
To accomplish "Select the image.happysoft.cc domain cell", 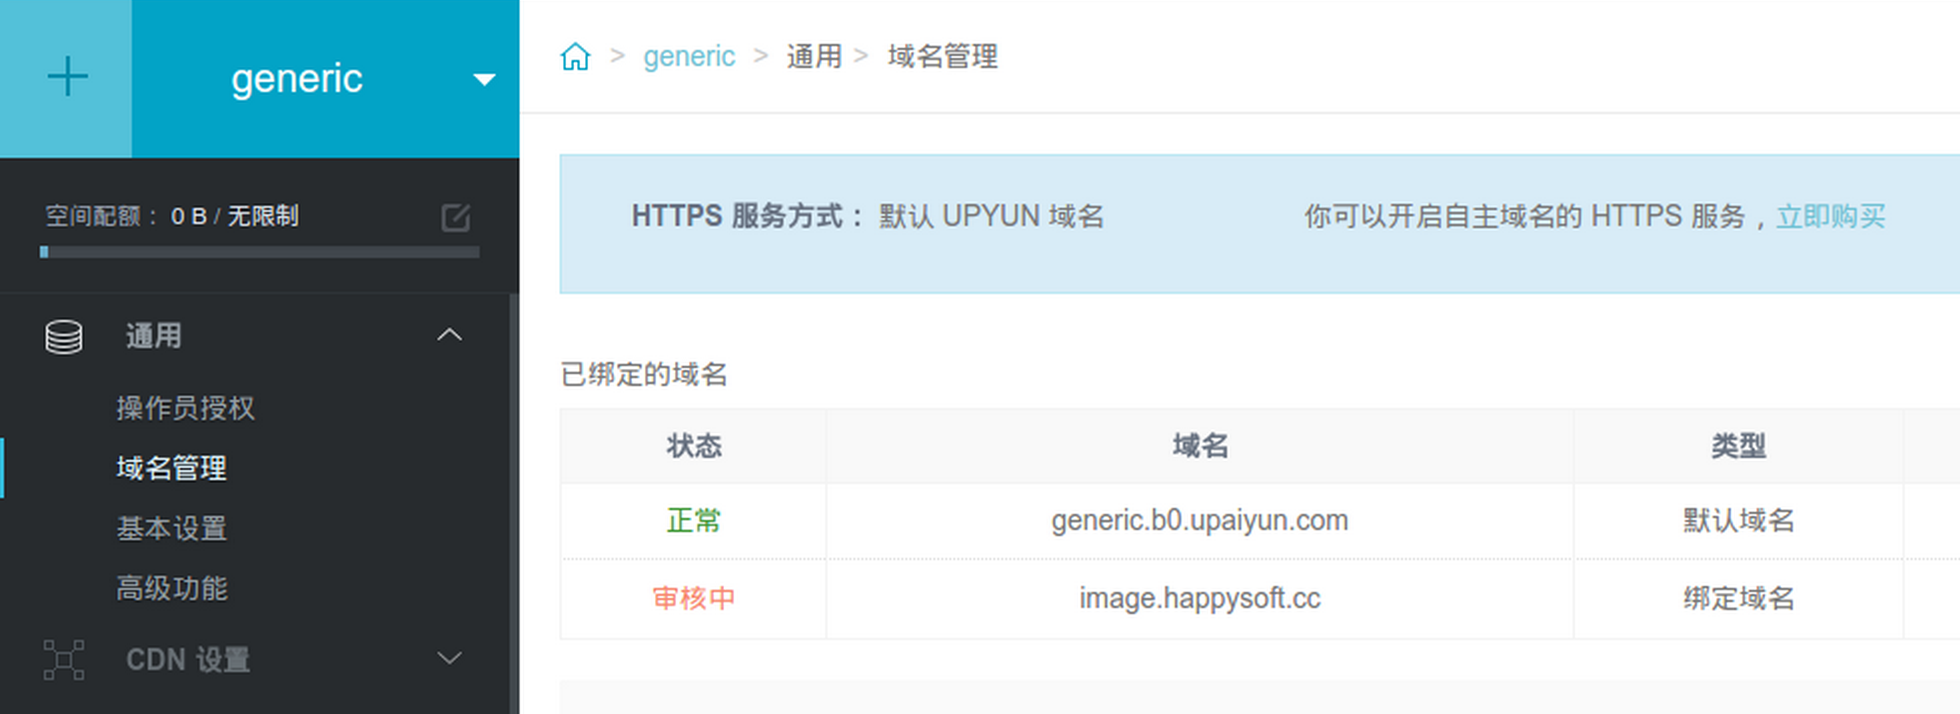I will (1199, 598).
